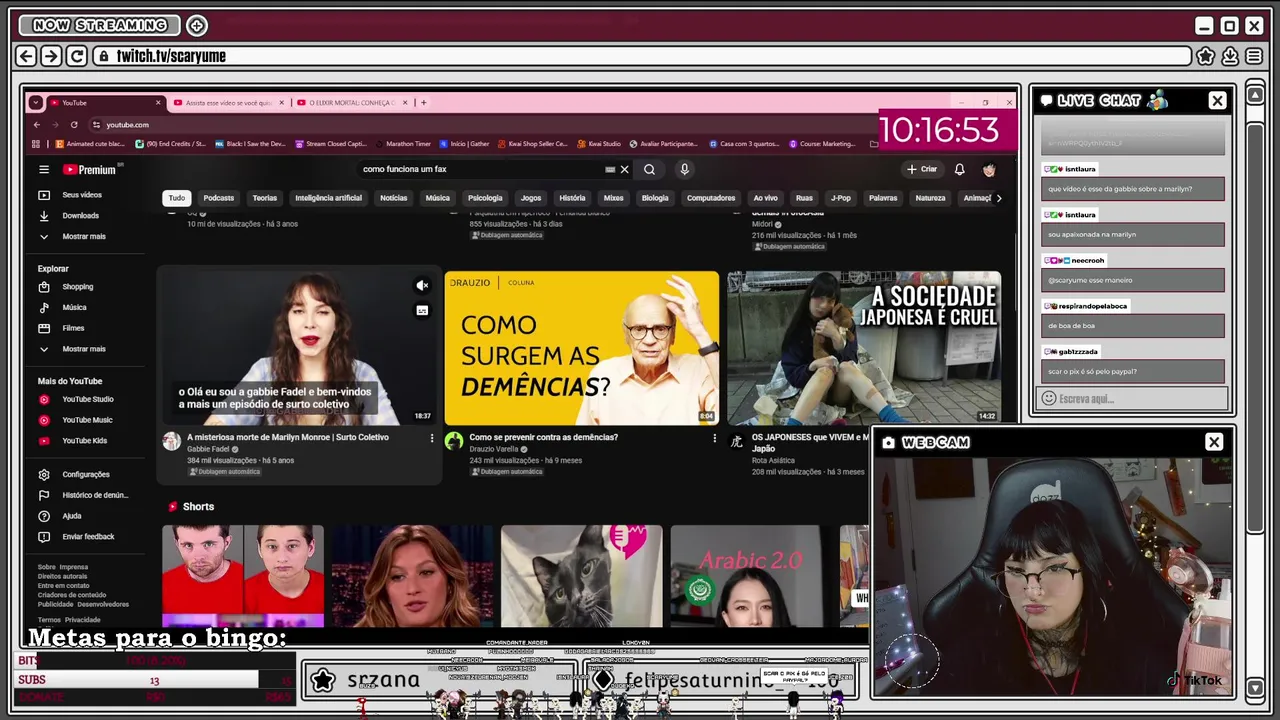Open Kwai Studio bookmark

click(599, 144)
